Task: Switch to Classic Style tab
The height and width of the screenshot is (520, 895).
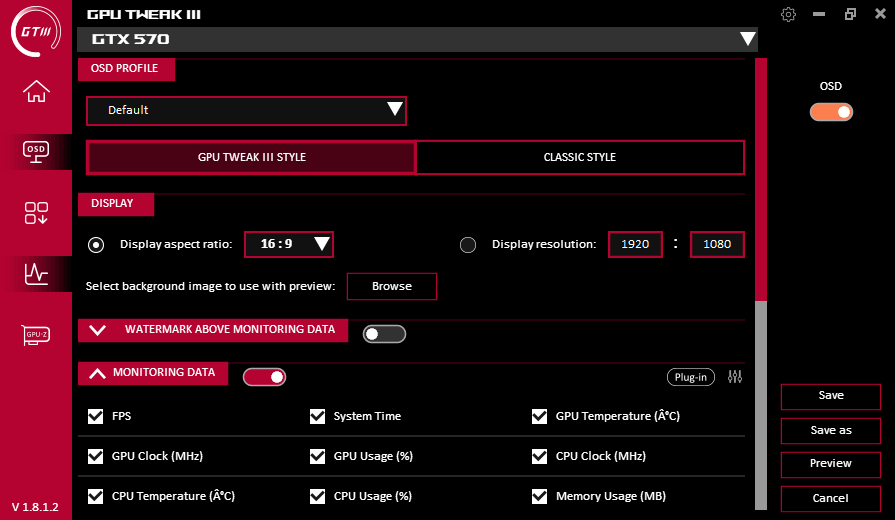Action: coord(580,157)
